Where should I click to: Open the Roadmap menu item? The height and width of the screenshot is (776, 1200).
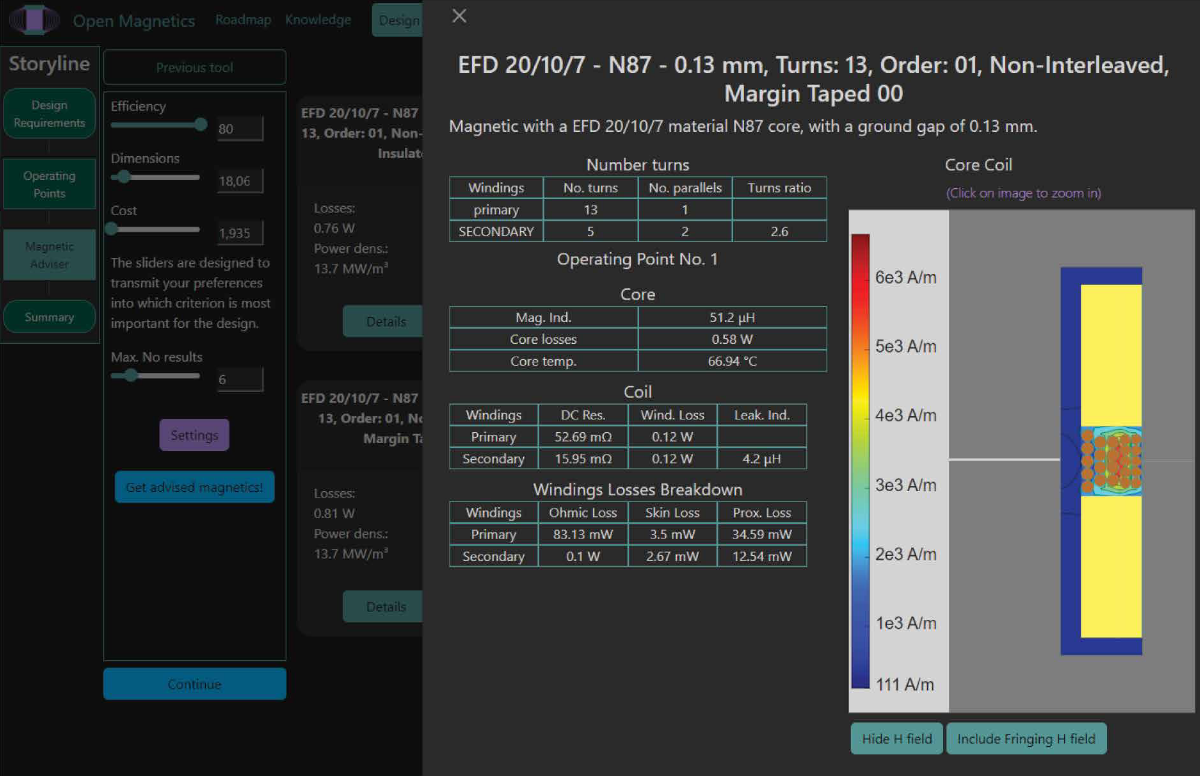click(x=243, y=20)
